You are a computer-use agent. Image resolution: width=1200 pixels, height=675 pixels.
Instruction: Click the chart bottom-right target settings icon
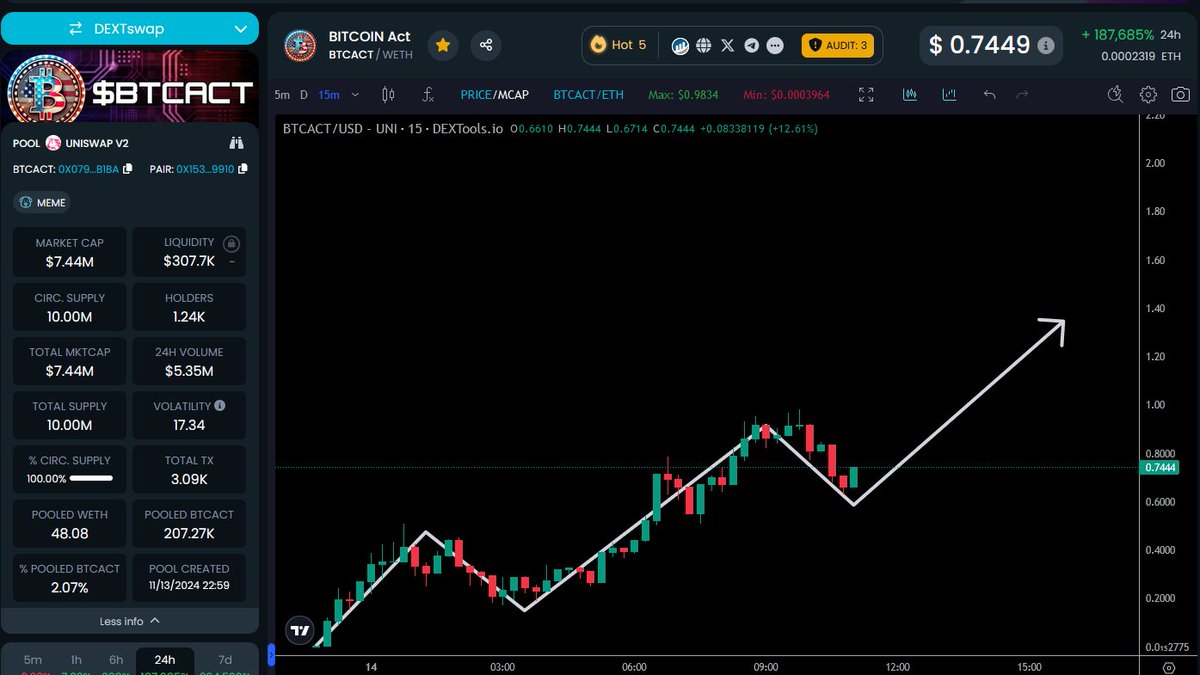tap(1169, 667)
